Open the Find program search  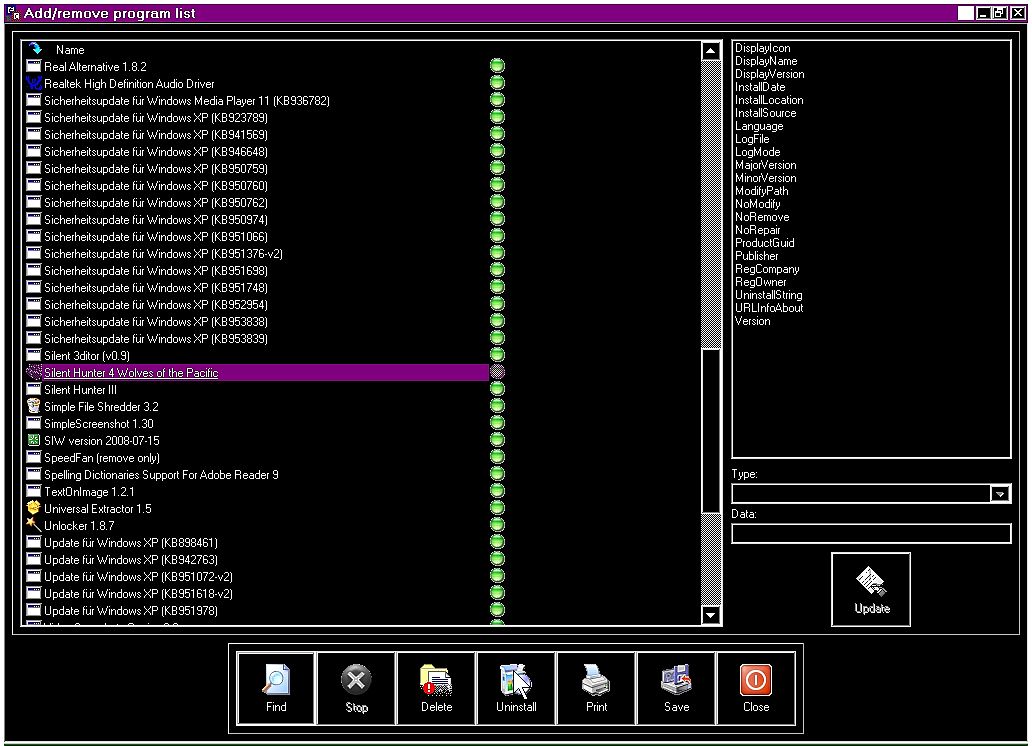click(x=276, y=688)
